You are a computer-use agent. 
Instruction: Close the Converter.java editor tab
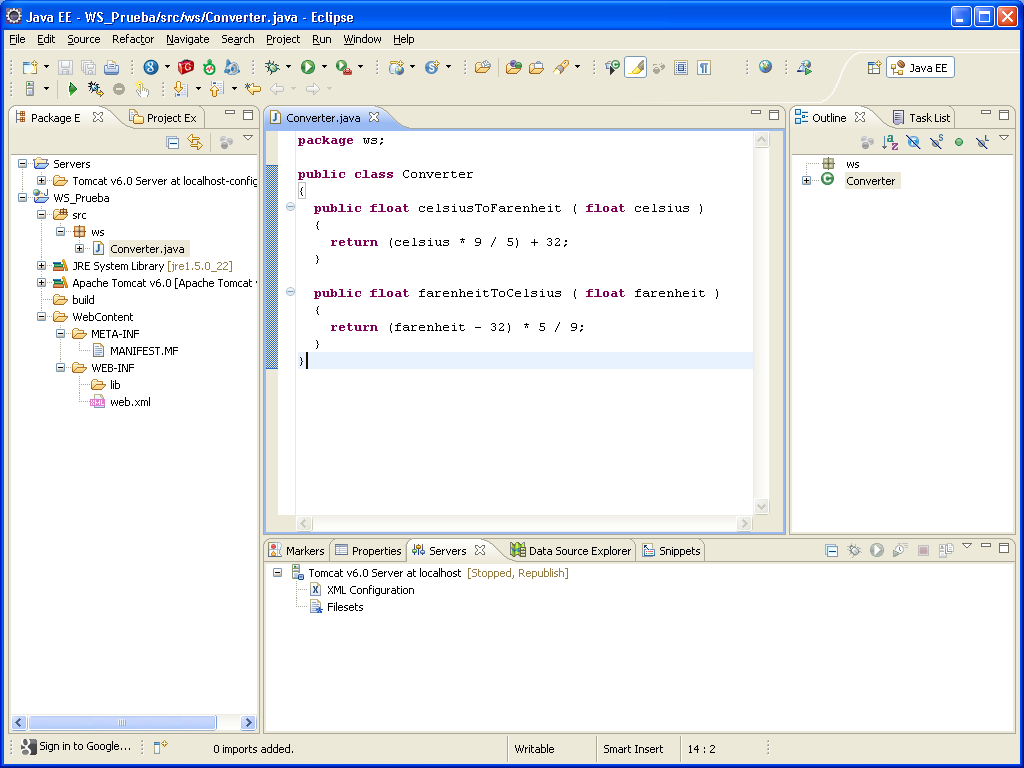point(374,117)
